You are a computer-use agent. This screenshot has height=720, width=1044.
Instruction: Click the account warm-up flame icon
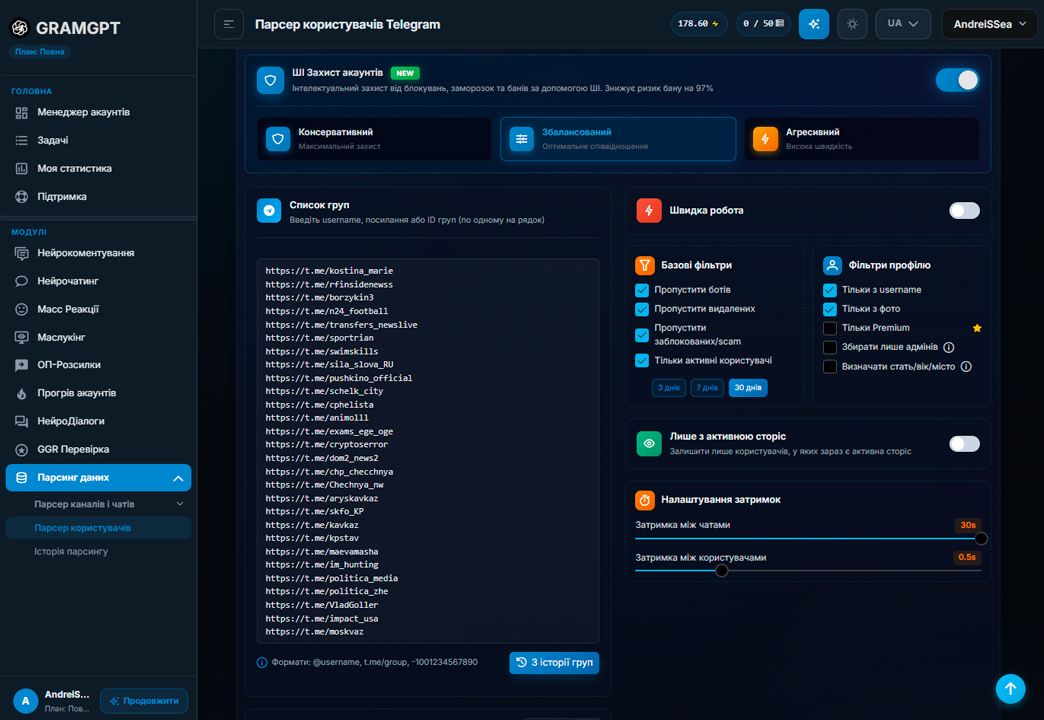[x=21, y=393]
